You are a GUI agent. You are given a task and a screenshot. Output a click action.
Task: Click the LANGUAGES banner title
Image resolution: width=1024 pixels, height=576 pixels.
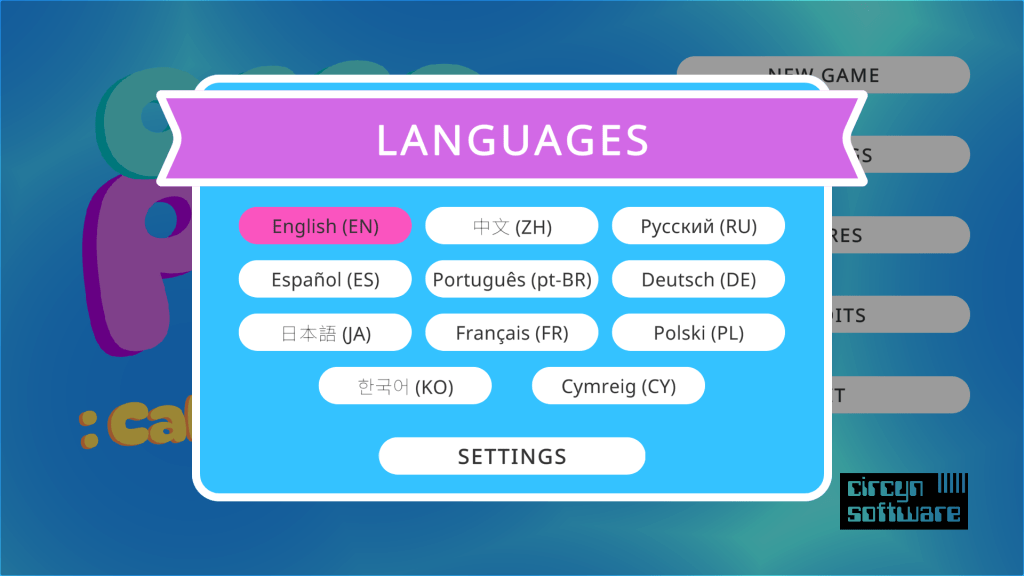click(512, 140)
